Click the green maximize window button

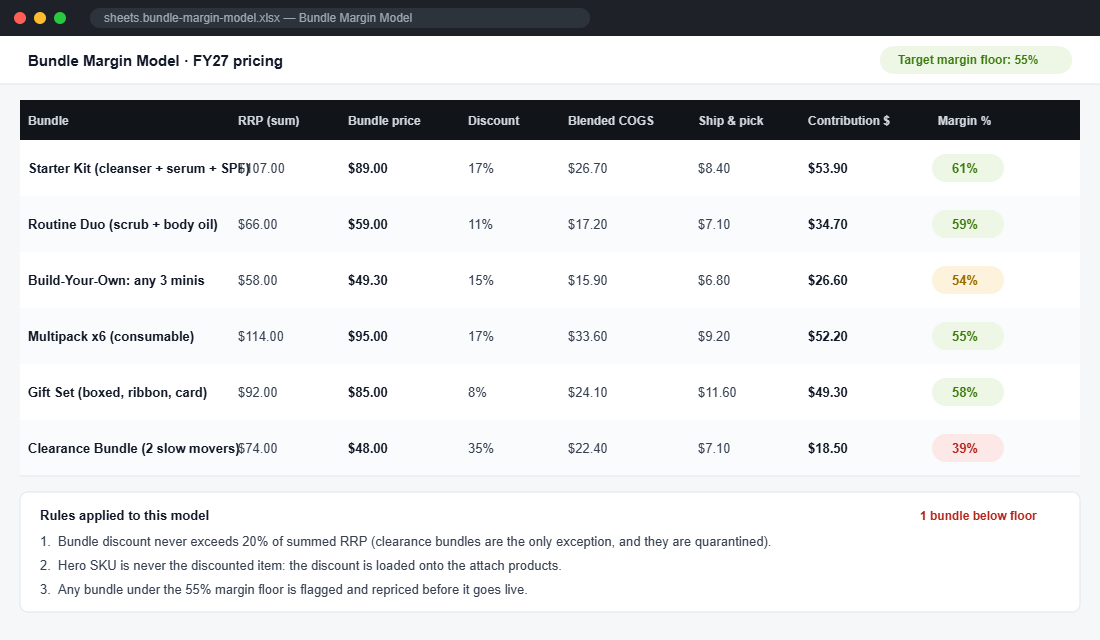point(60,18)
